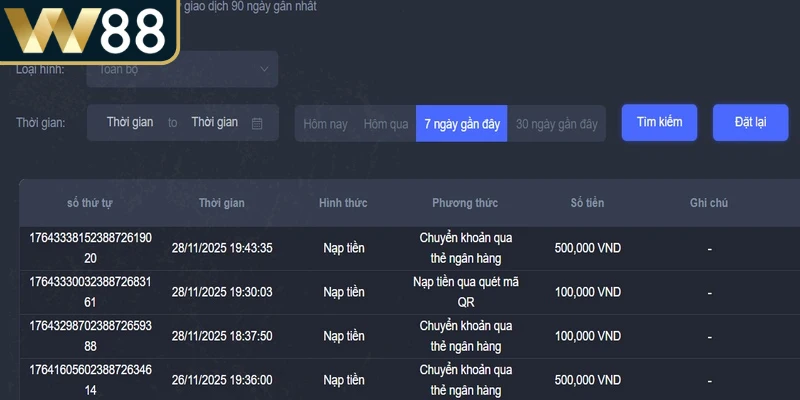The image size is (800, 400).
Task: Click the Thời gian column header
Action: (222, 203)
